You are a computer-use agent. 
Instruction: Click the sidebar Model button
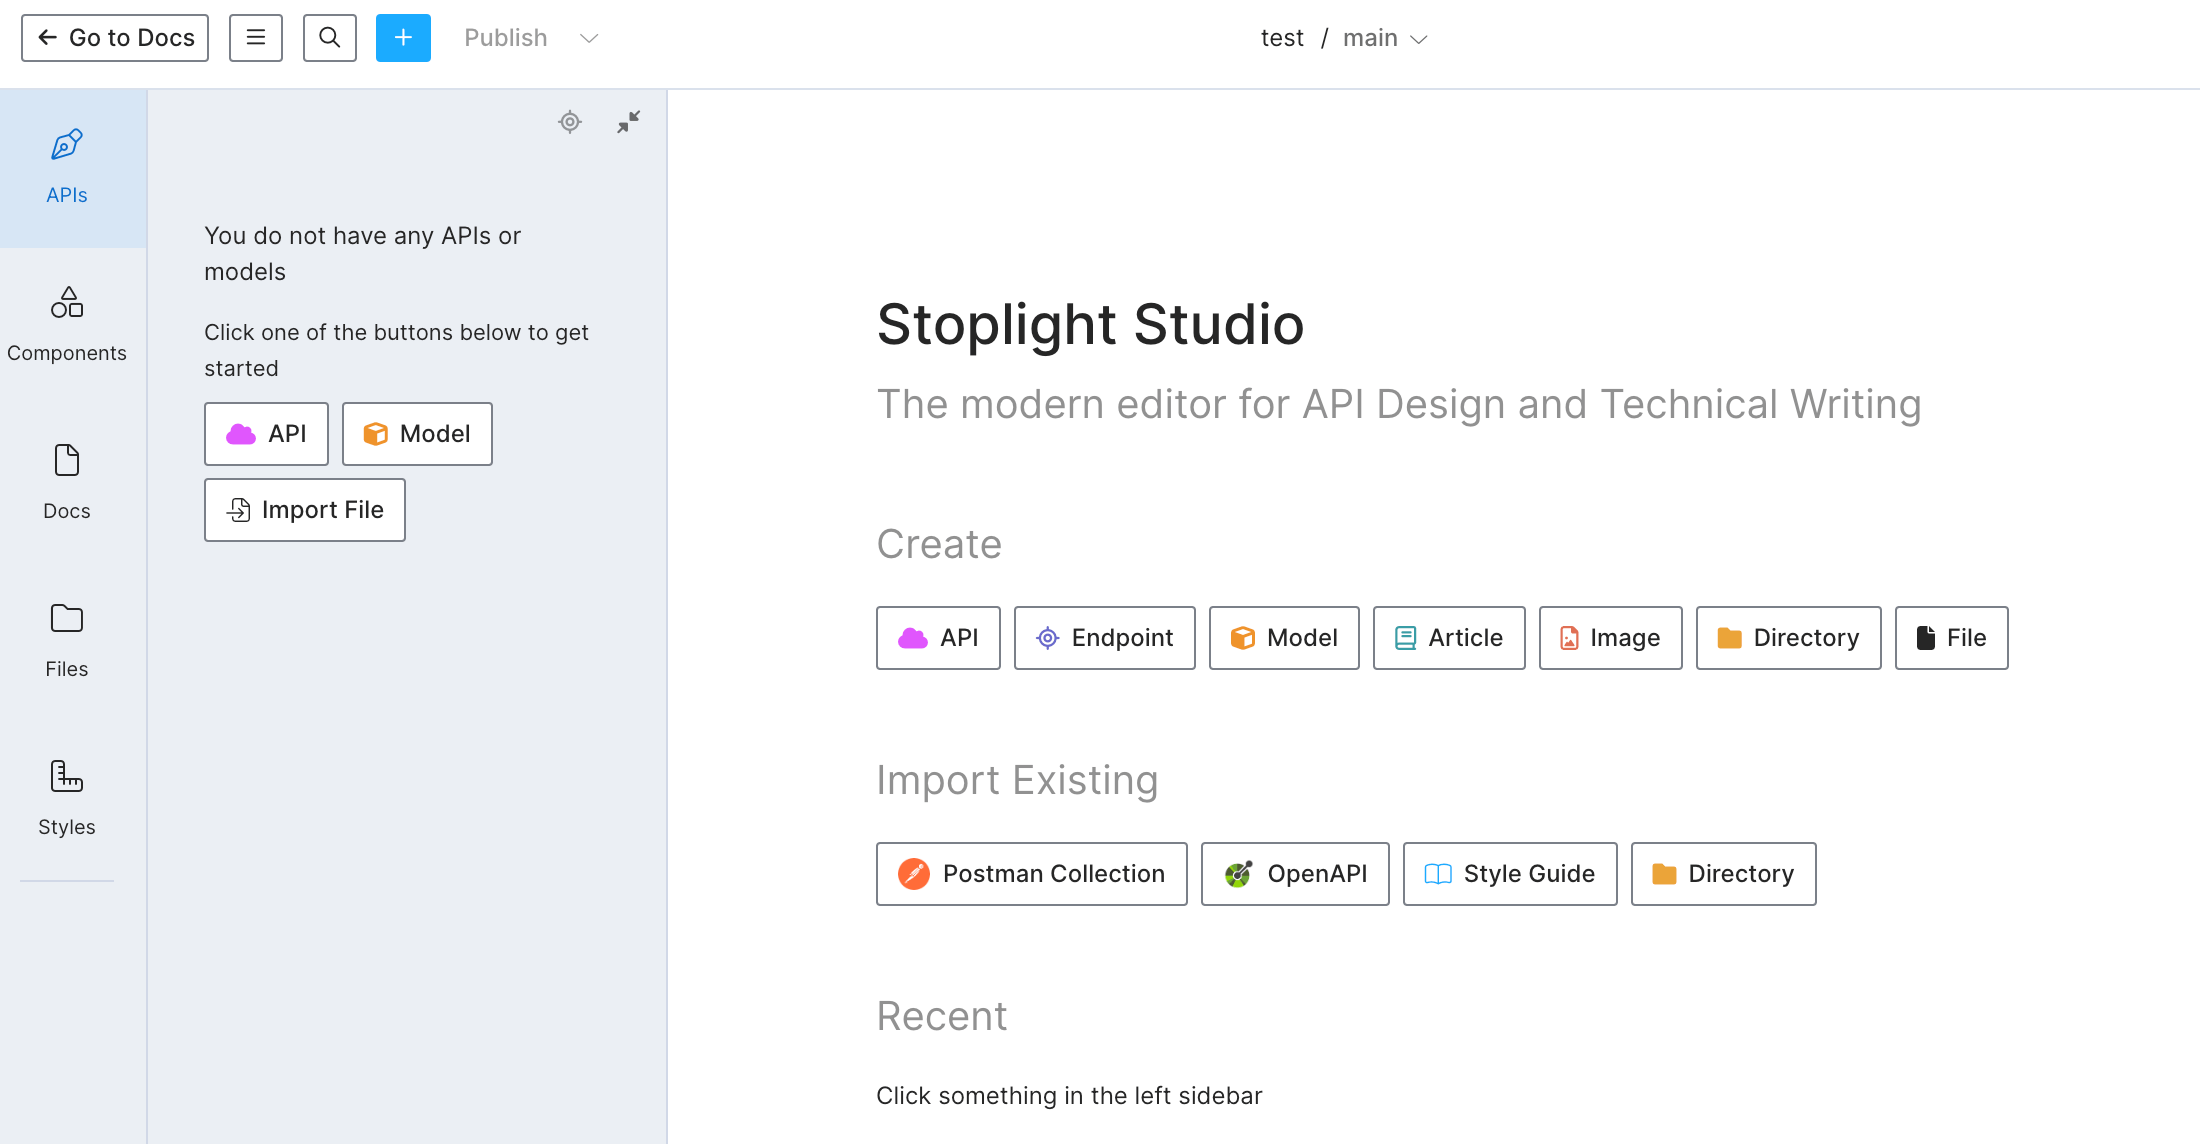417,434
